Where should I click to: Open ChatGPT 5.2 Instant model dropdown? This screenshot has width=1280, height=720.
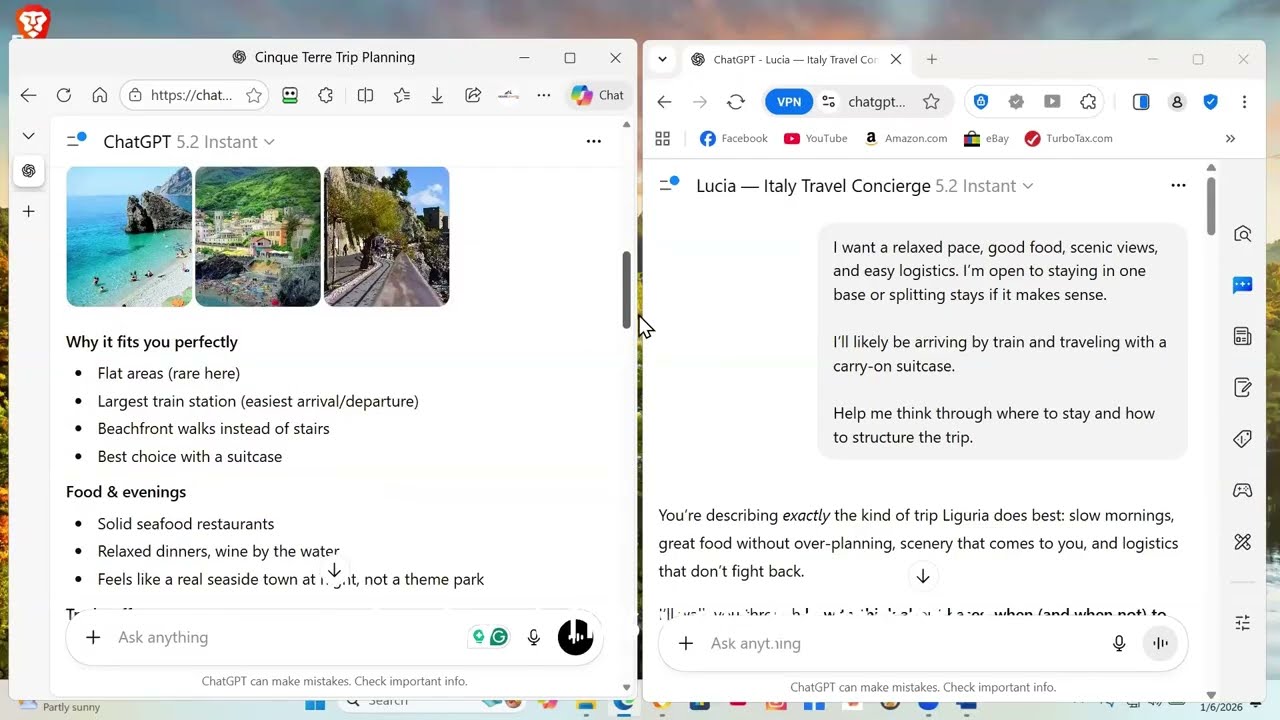click(189, 142)
